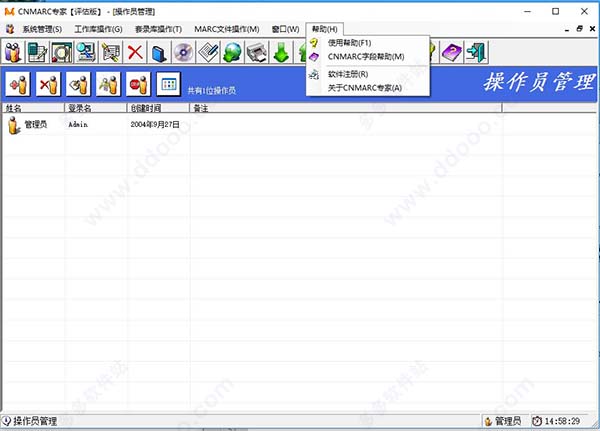
Task: Click the blue book toolbar icon
Action: 159,52
